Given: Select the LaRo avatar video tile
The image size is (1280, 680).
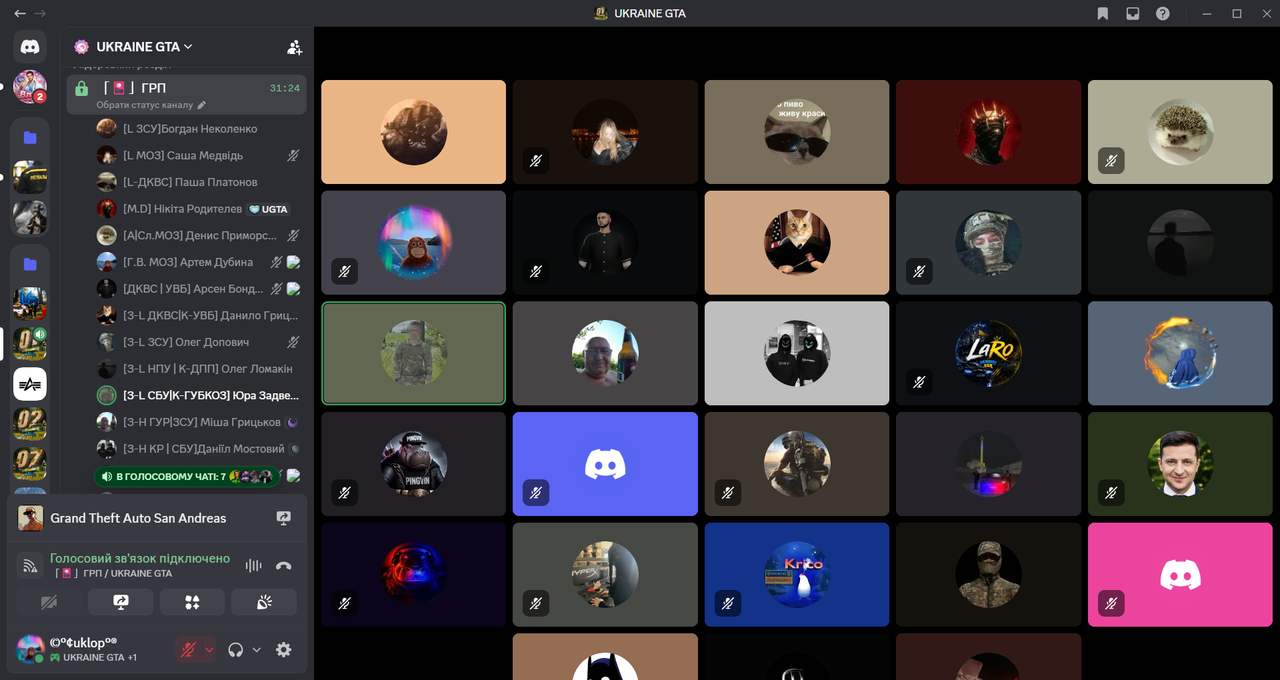Looking at the screenshot, I should [x=989, y=353].
